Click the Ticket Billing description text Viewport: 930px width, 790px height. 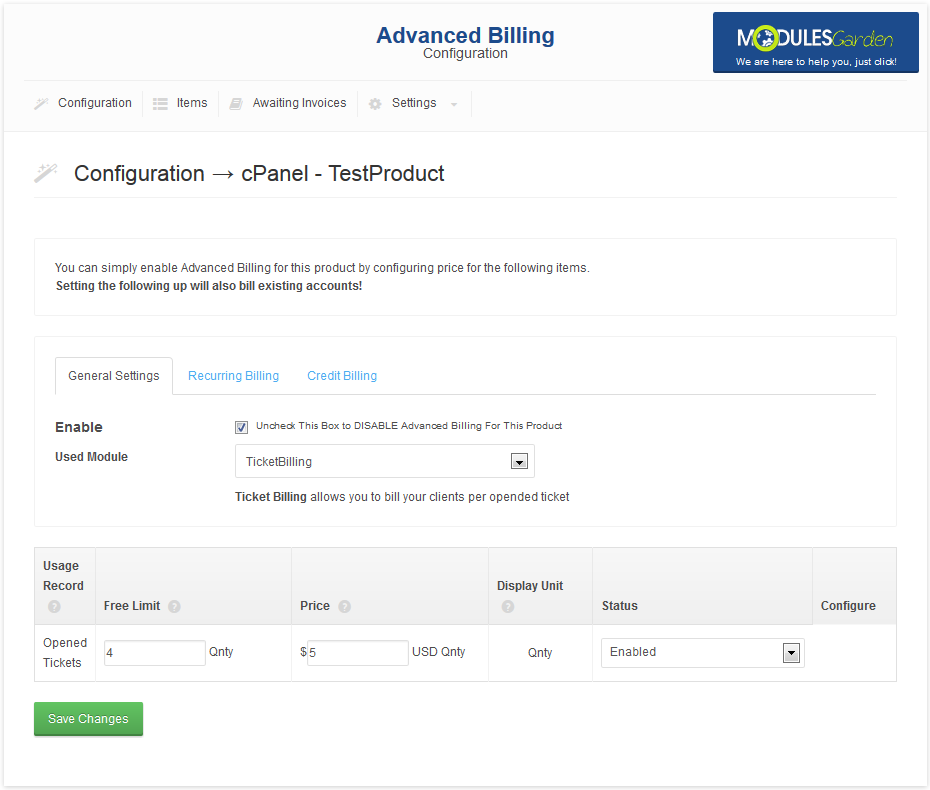tap(402, 497)
